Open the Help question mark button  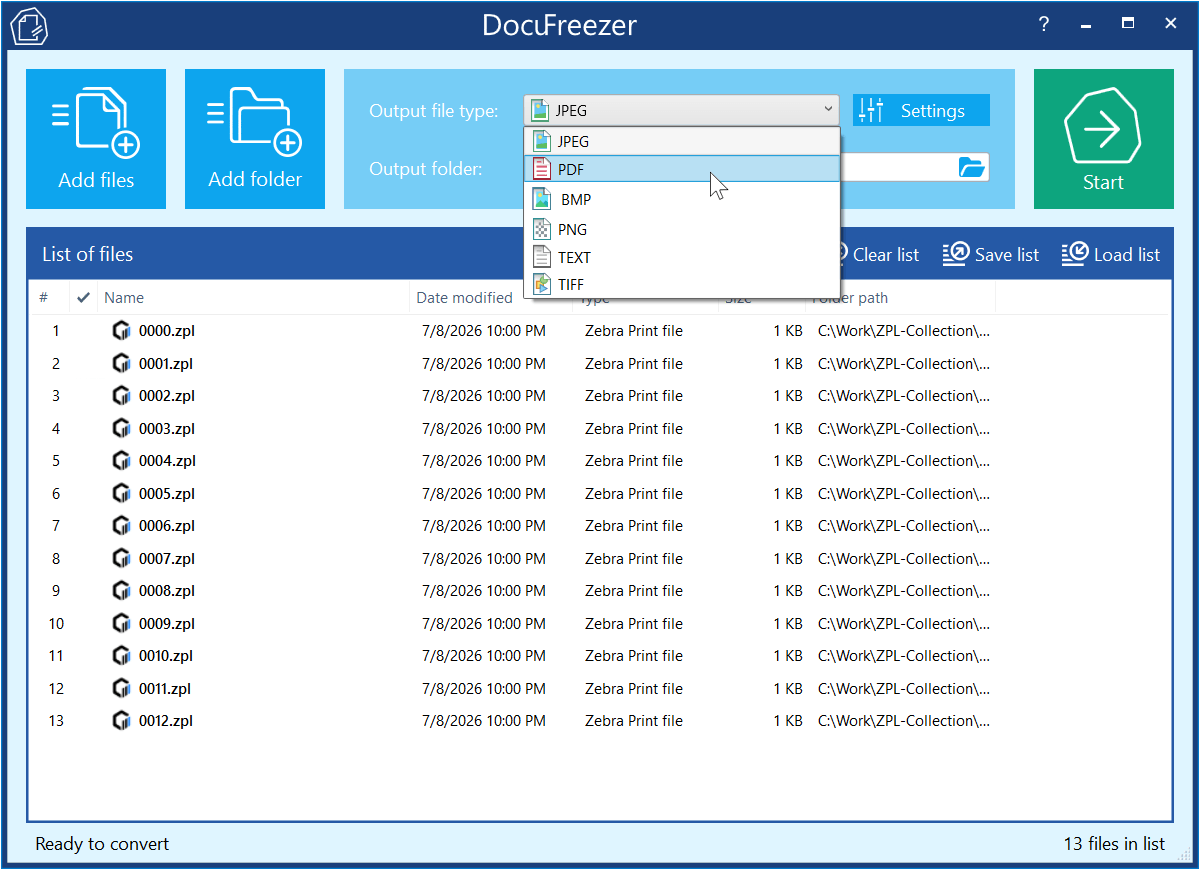pyautogui.click(x=1044, y=24)
